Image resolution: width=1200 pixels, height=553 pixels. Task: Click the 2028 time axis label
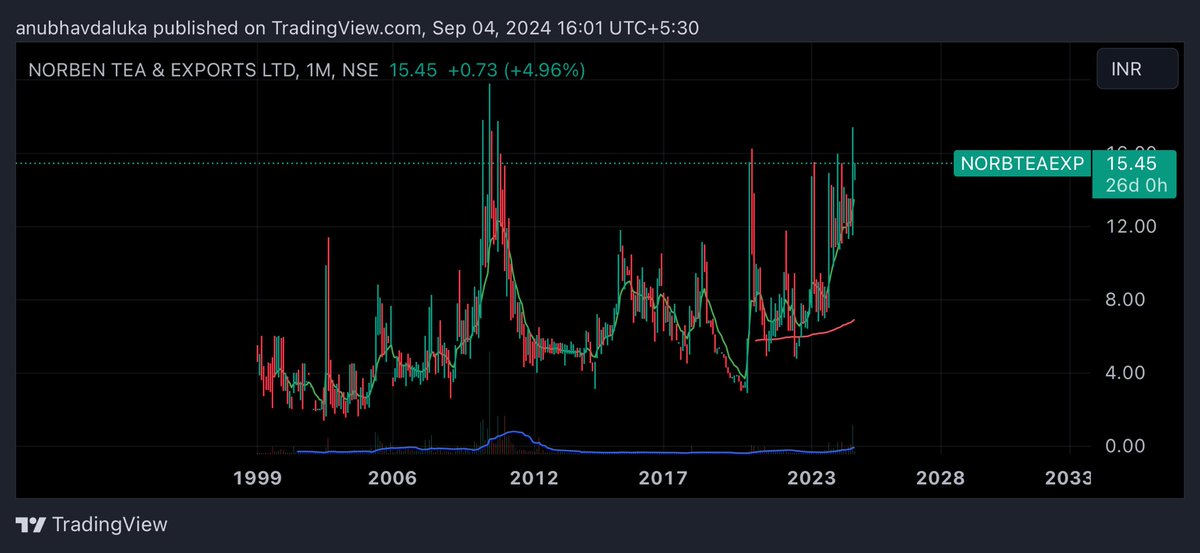tap(941, 478)
